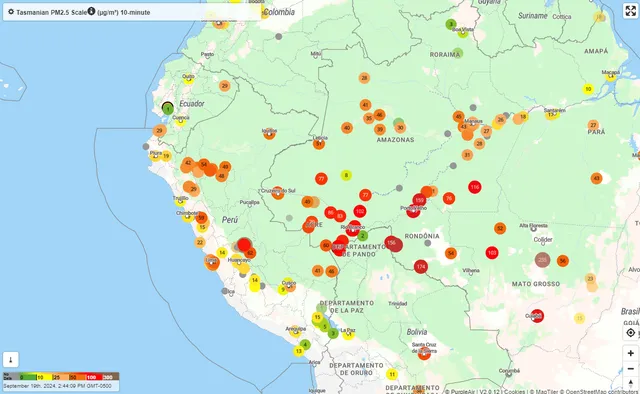Click the green 0 legend color band
This screenshot has width=640, height=394.
[x=28, y=376]
